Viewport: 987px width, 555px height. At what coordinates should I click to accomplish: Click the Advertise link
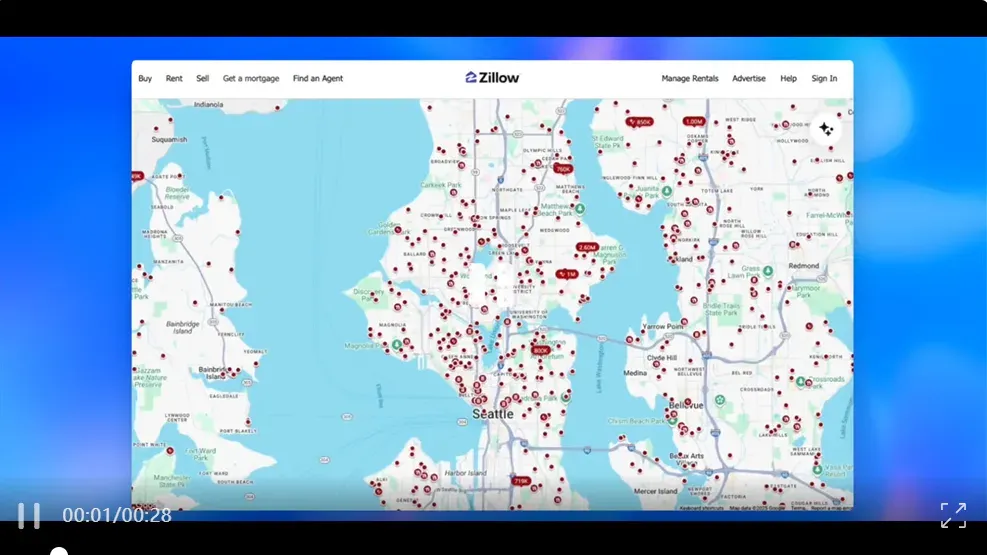pyautogui.click(x=748, y=79)
